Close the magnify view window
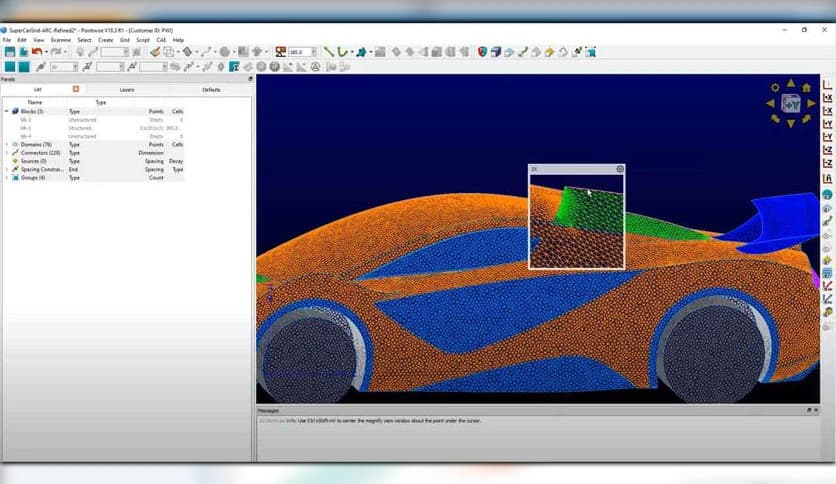836x484 pixels. 620,169
